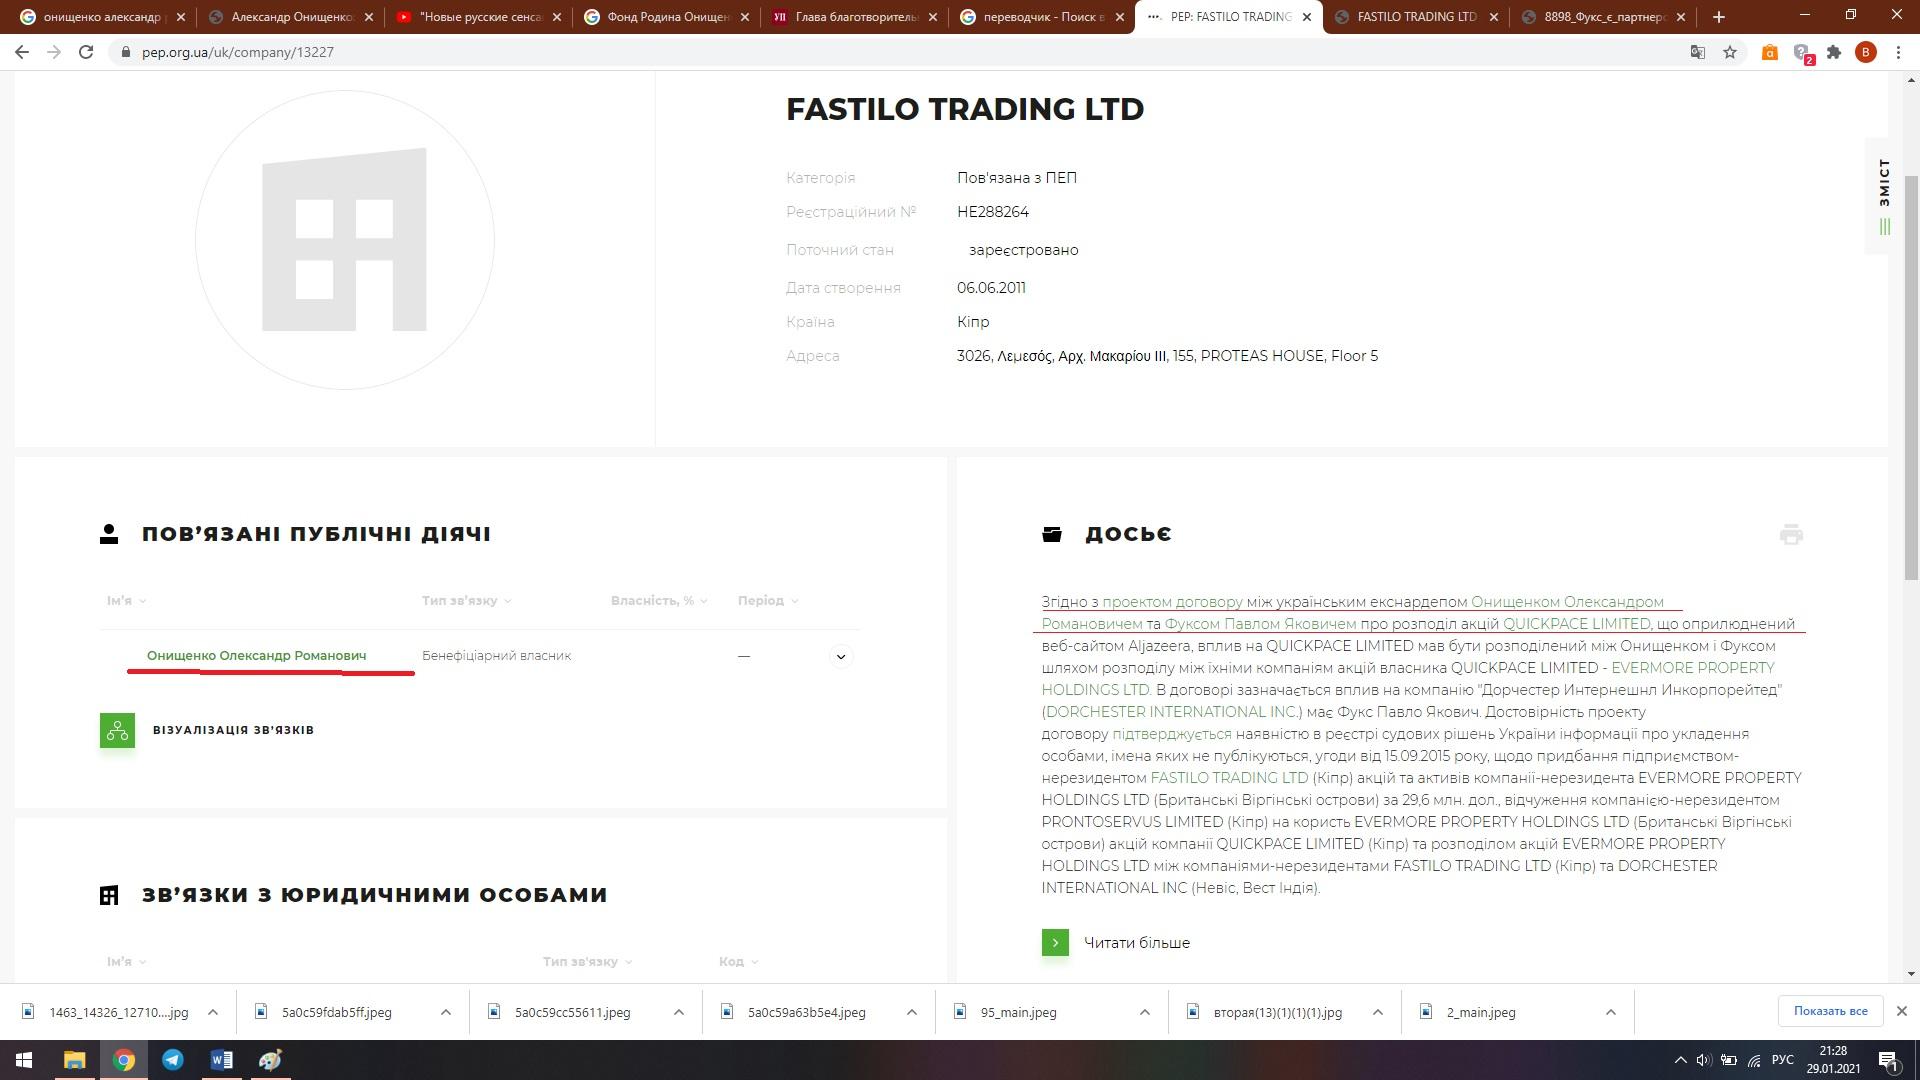The height and width of the screenshot is (1080, 1920).
Task: Reload the page
Action: pos(86,52)
